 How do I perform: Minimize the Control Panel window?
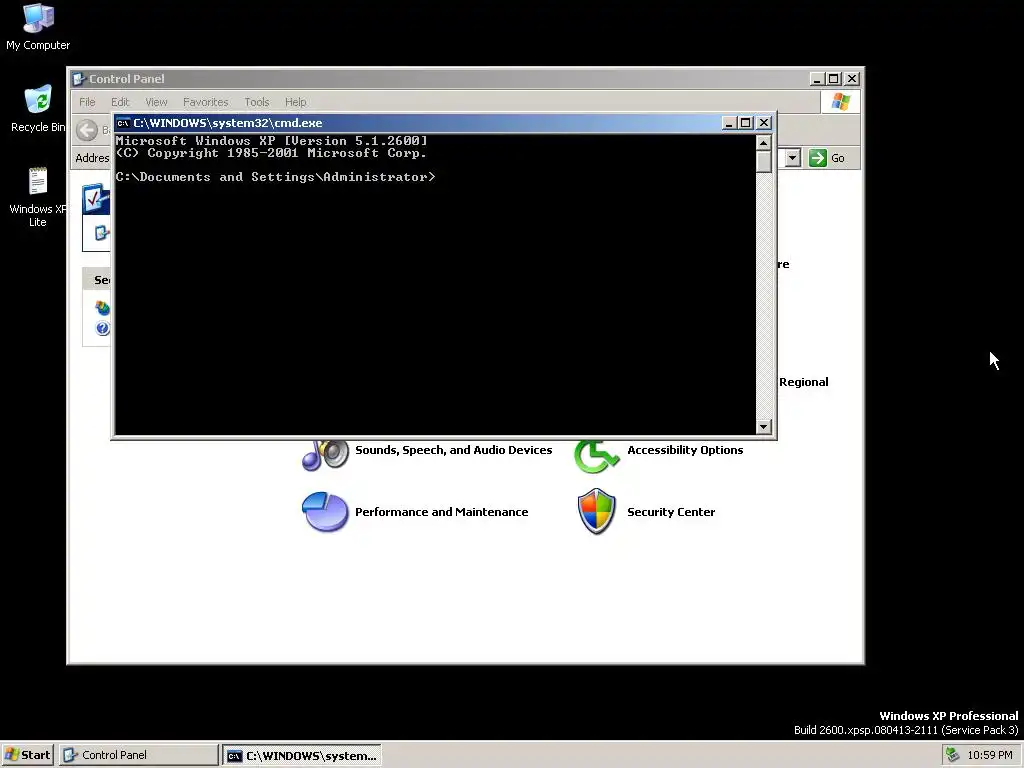pos(817,79)
